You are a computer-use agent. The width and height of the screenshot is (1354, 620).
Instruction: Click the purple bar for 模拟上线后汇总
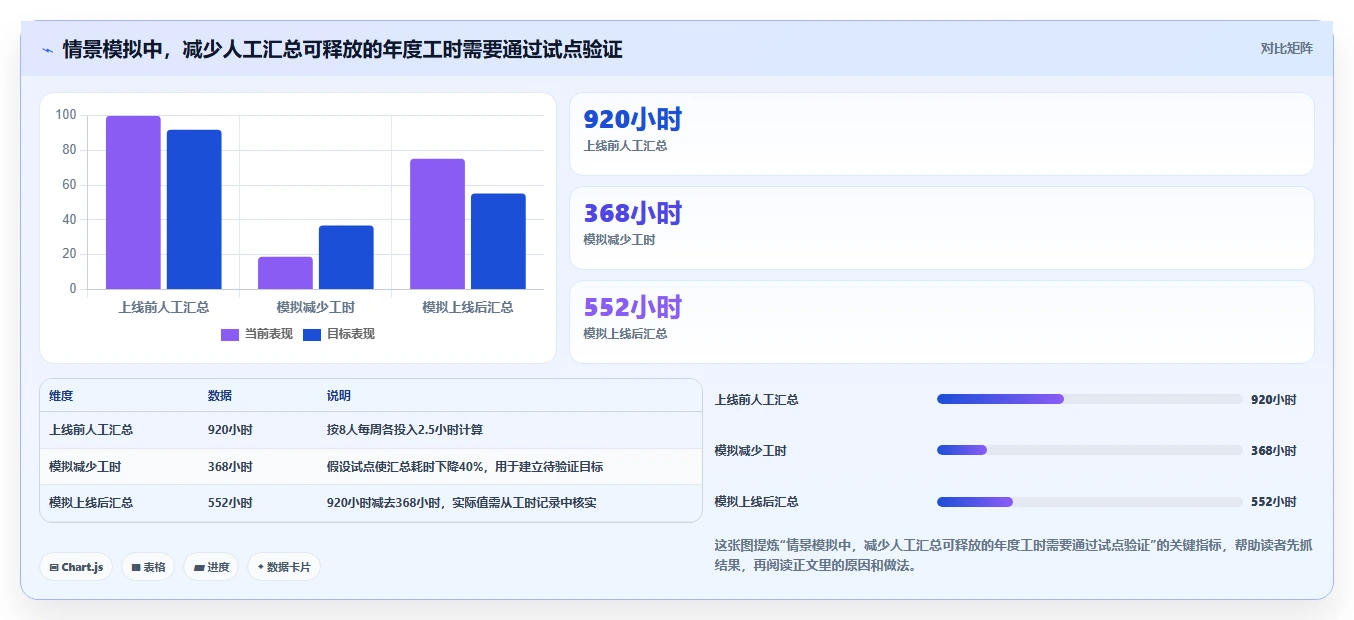pyautogui.click(x=437, y=224)
